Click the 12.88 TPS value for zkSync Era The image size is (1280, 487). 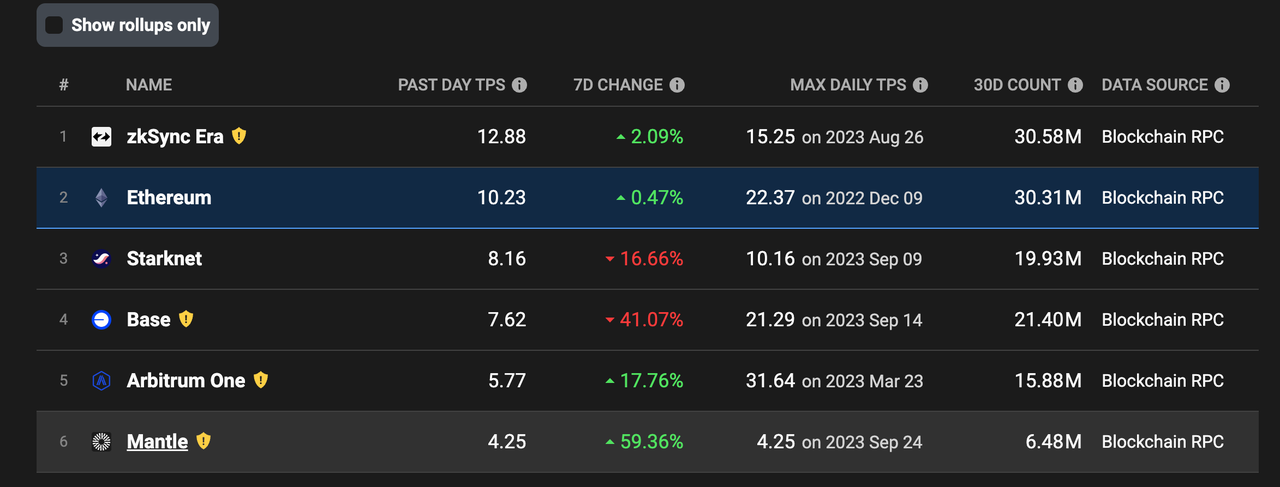click(502, 137)
